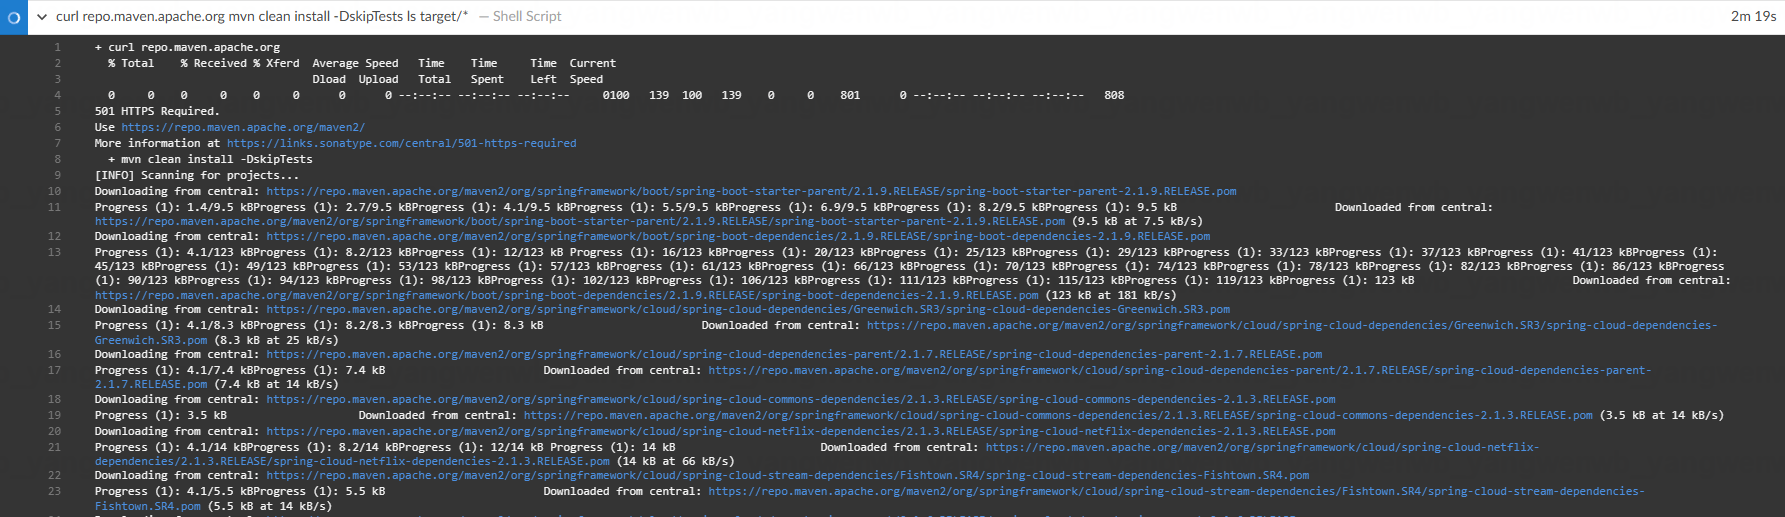Open spring-boot-starter-parent pom link on line 10
The width and height of the screenshot is (1785, 517).
coord(751,191)
